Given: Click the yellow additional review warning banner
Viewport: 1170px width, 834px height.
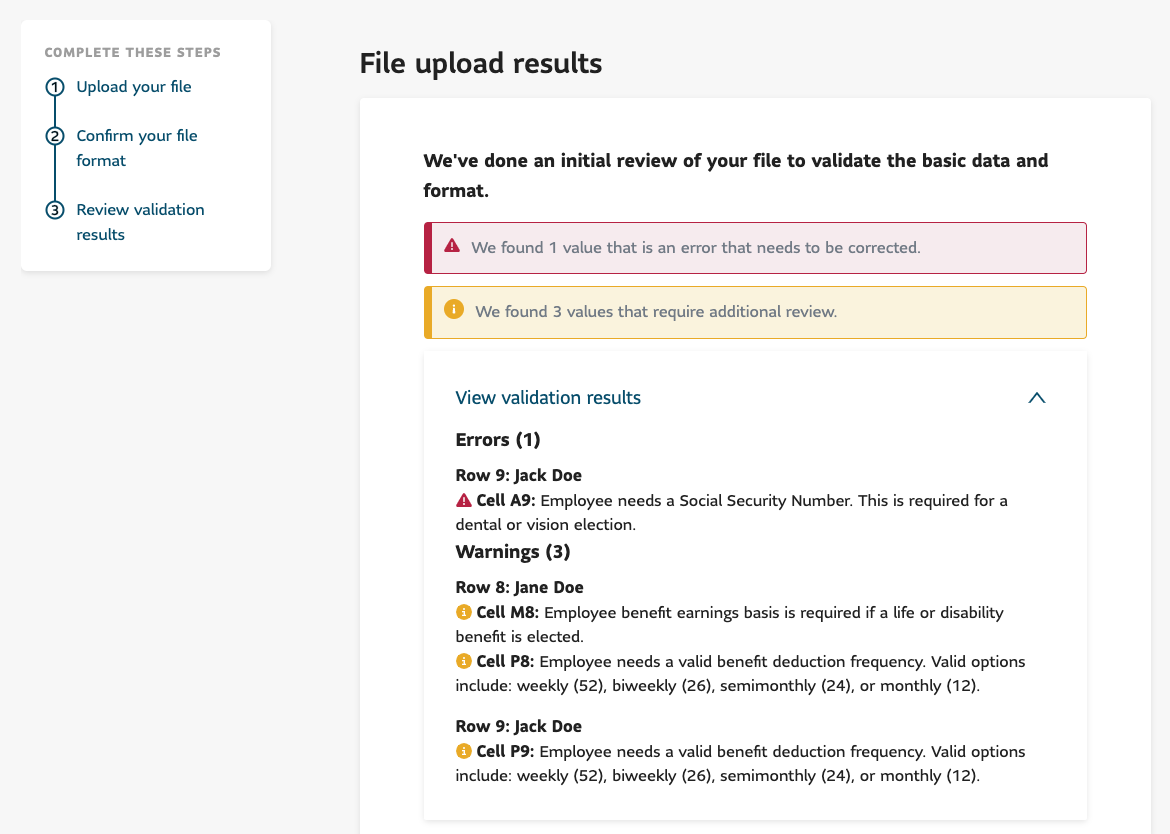Looking at the screenshot, I should [756, 312].
